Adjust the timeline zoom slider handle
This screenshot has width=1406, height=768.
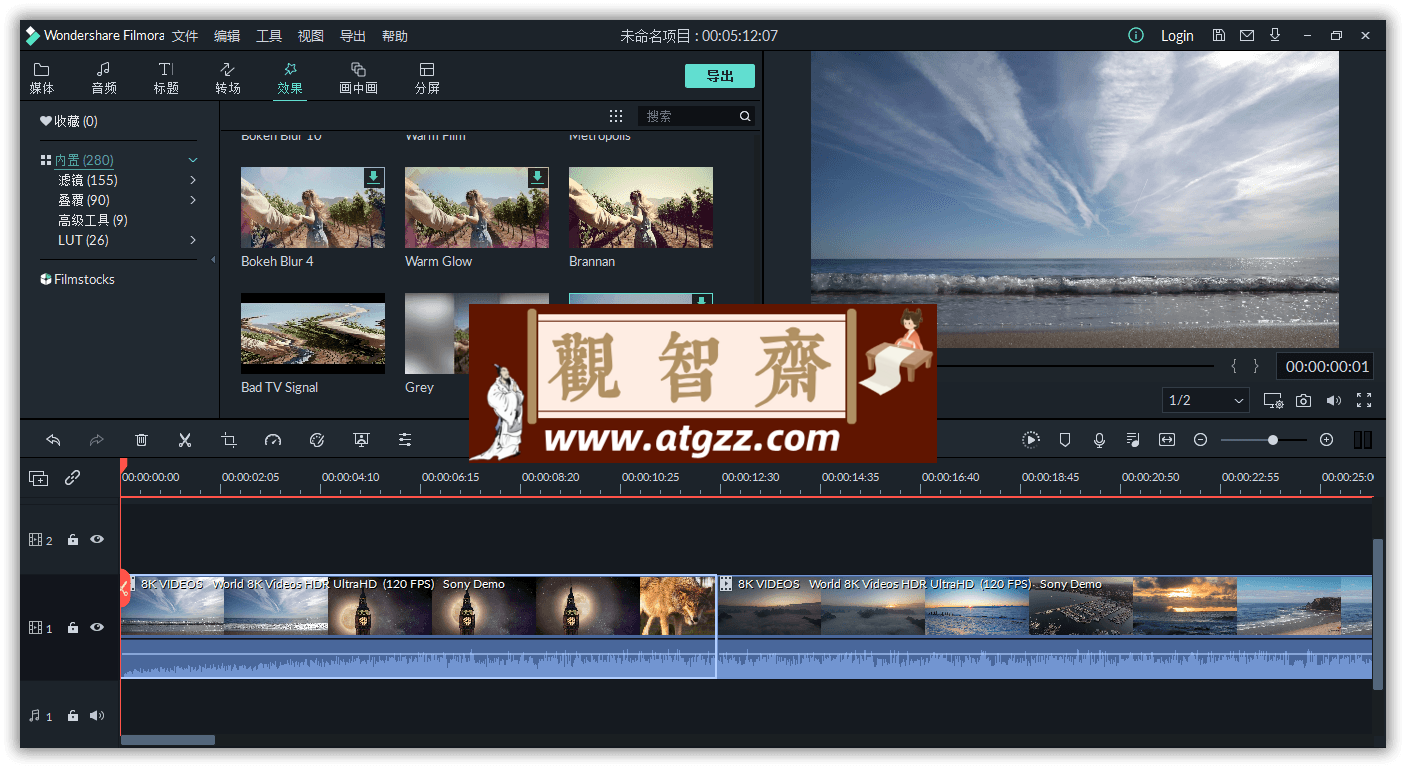1273,440
